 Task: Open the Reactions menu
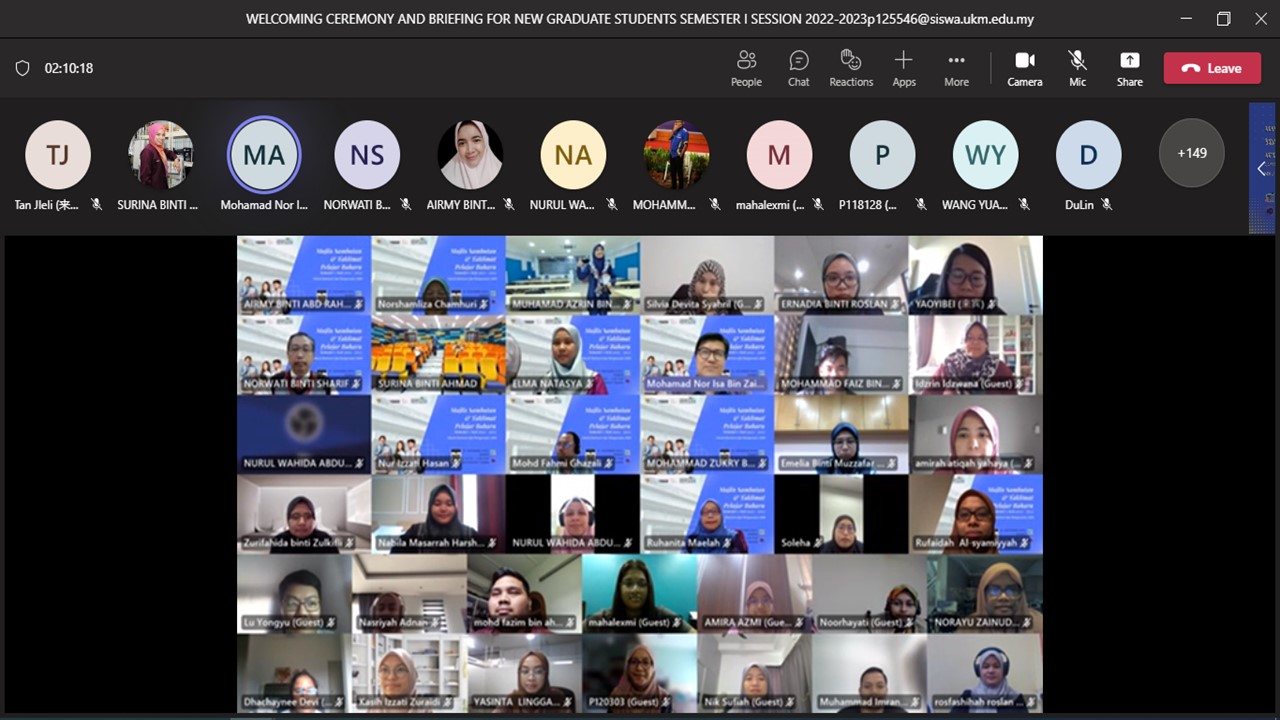click(x=851, y=68)
